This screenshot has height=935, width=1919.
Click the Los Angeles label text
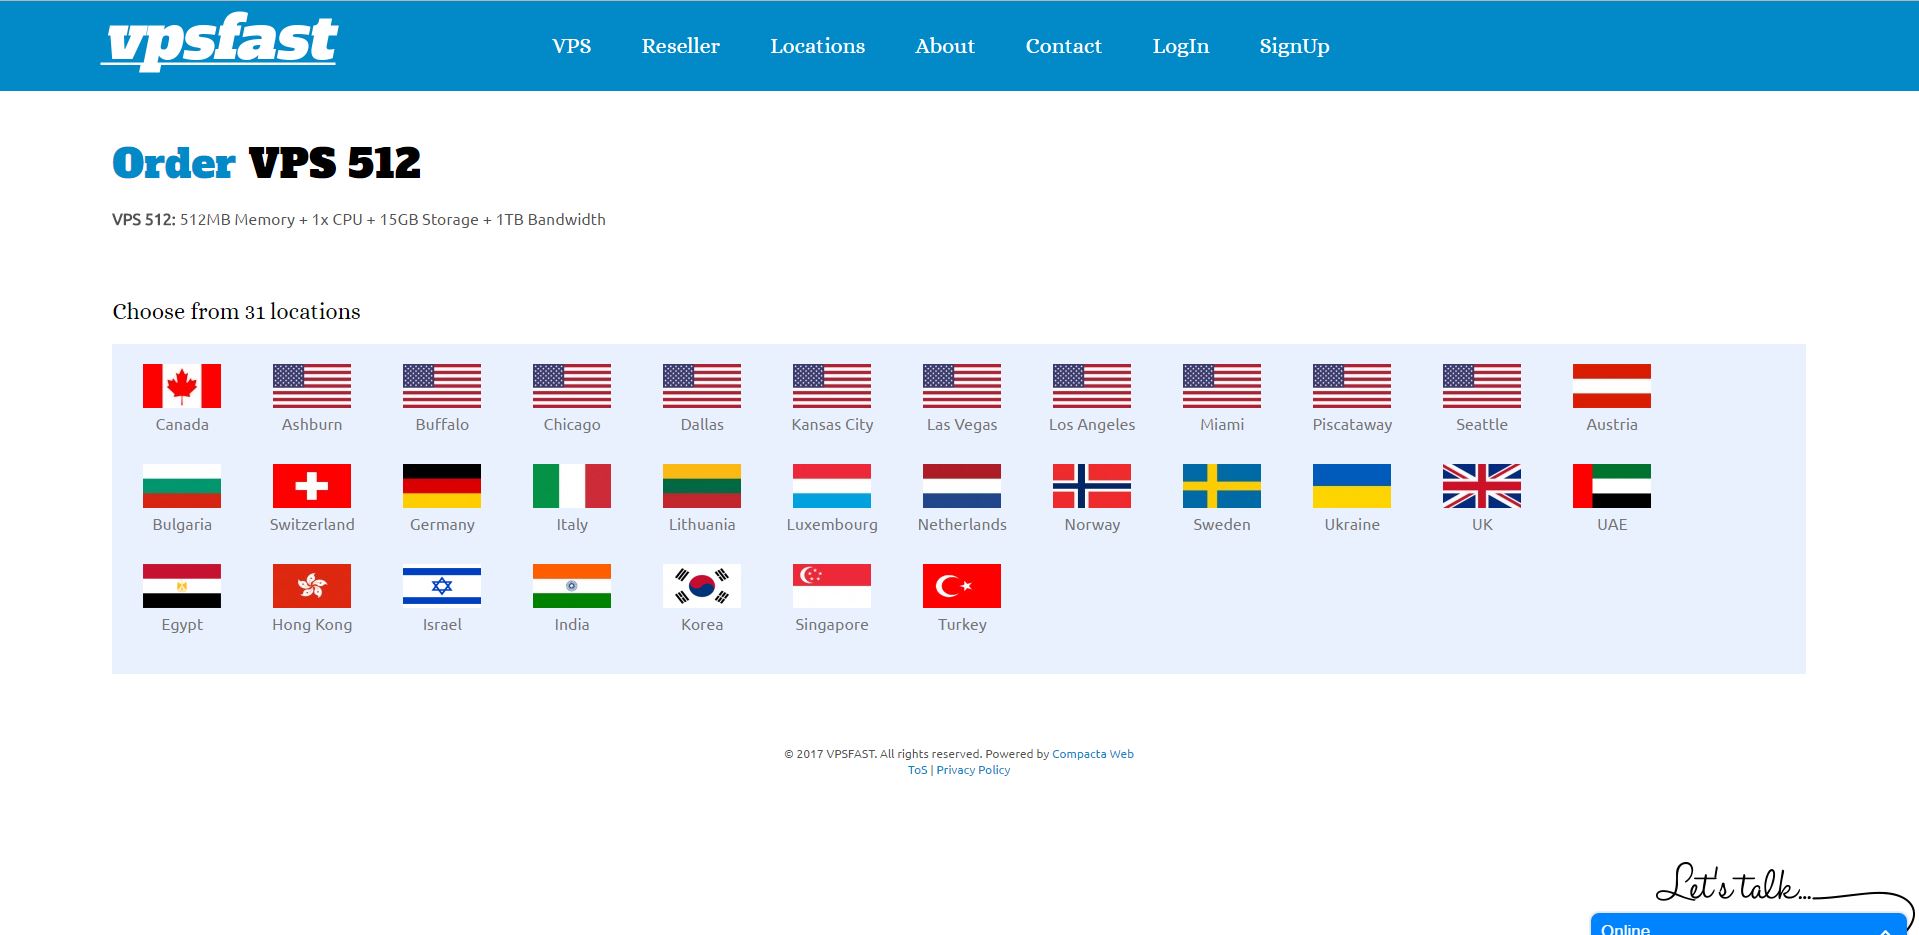[x=1092, y=424]
